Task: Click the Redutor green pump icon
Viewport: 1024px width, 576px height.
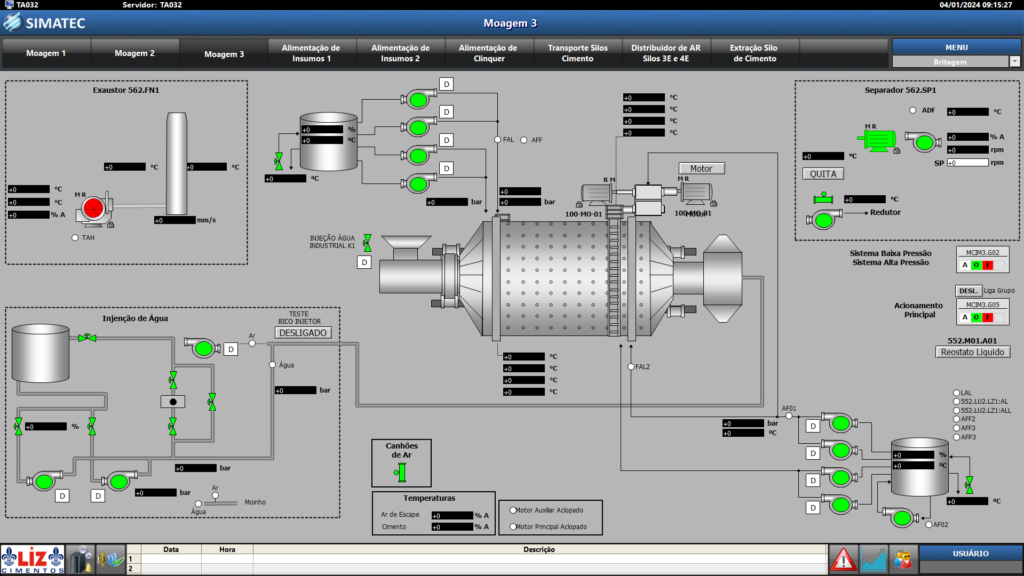Action: coord(824,219)
